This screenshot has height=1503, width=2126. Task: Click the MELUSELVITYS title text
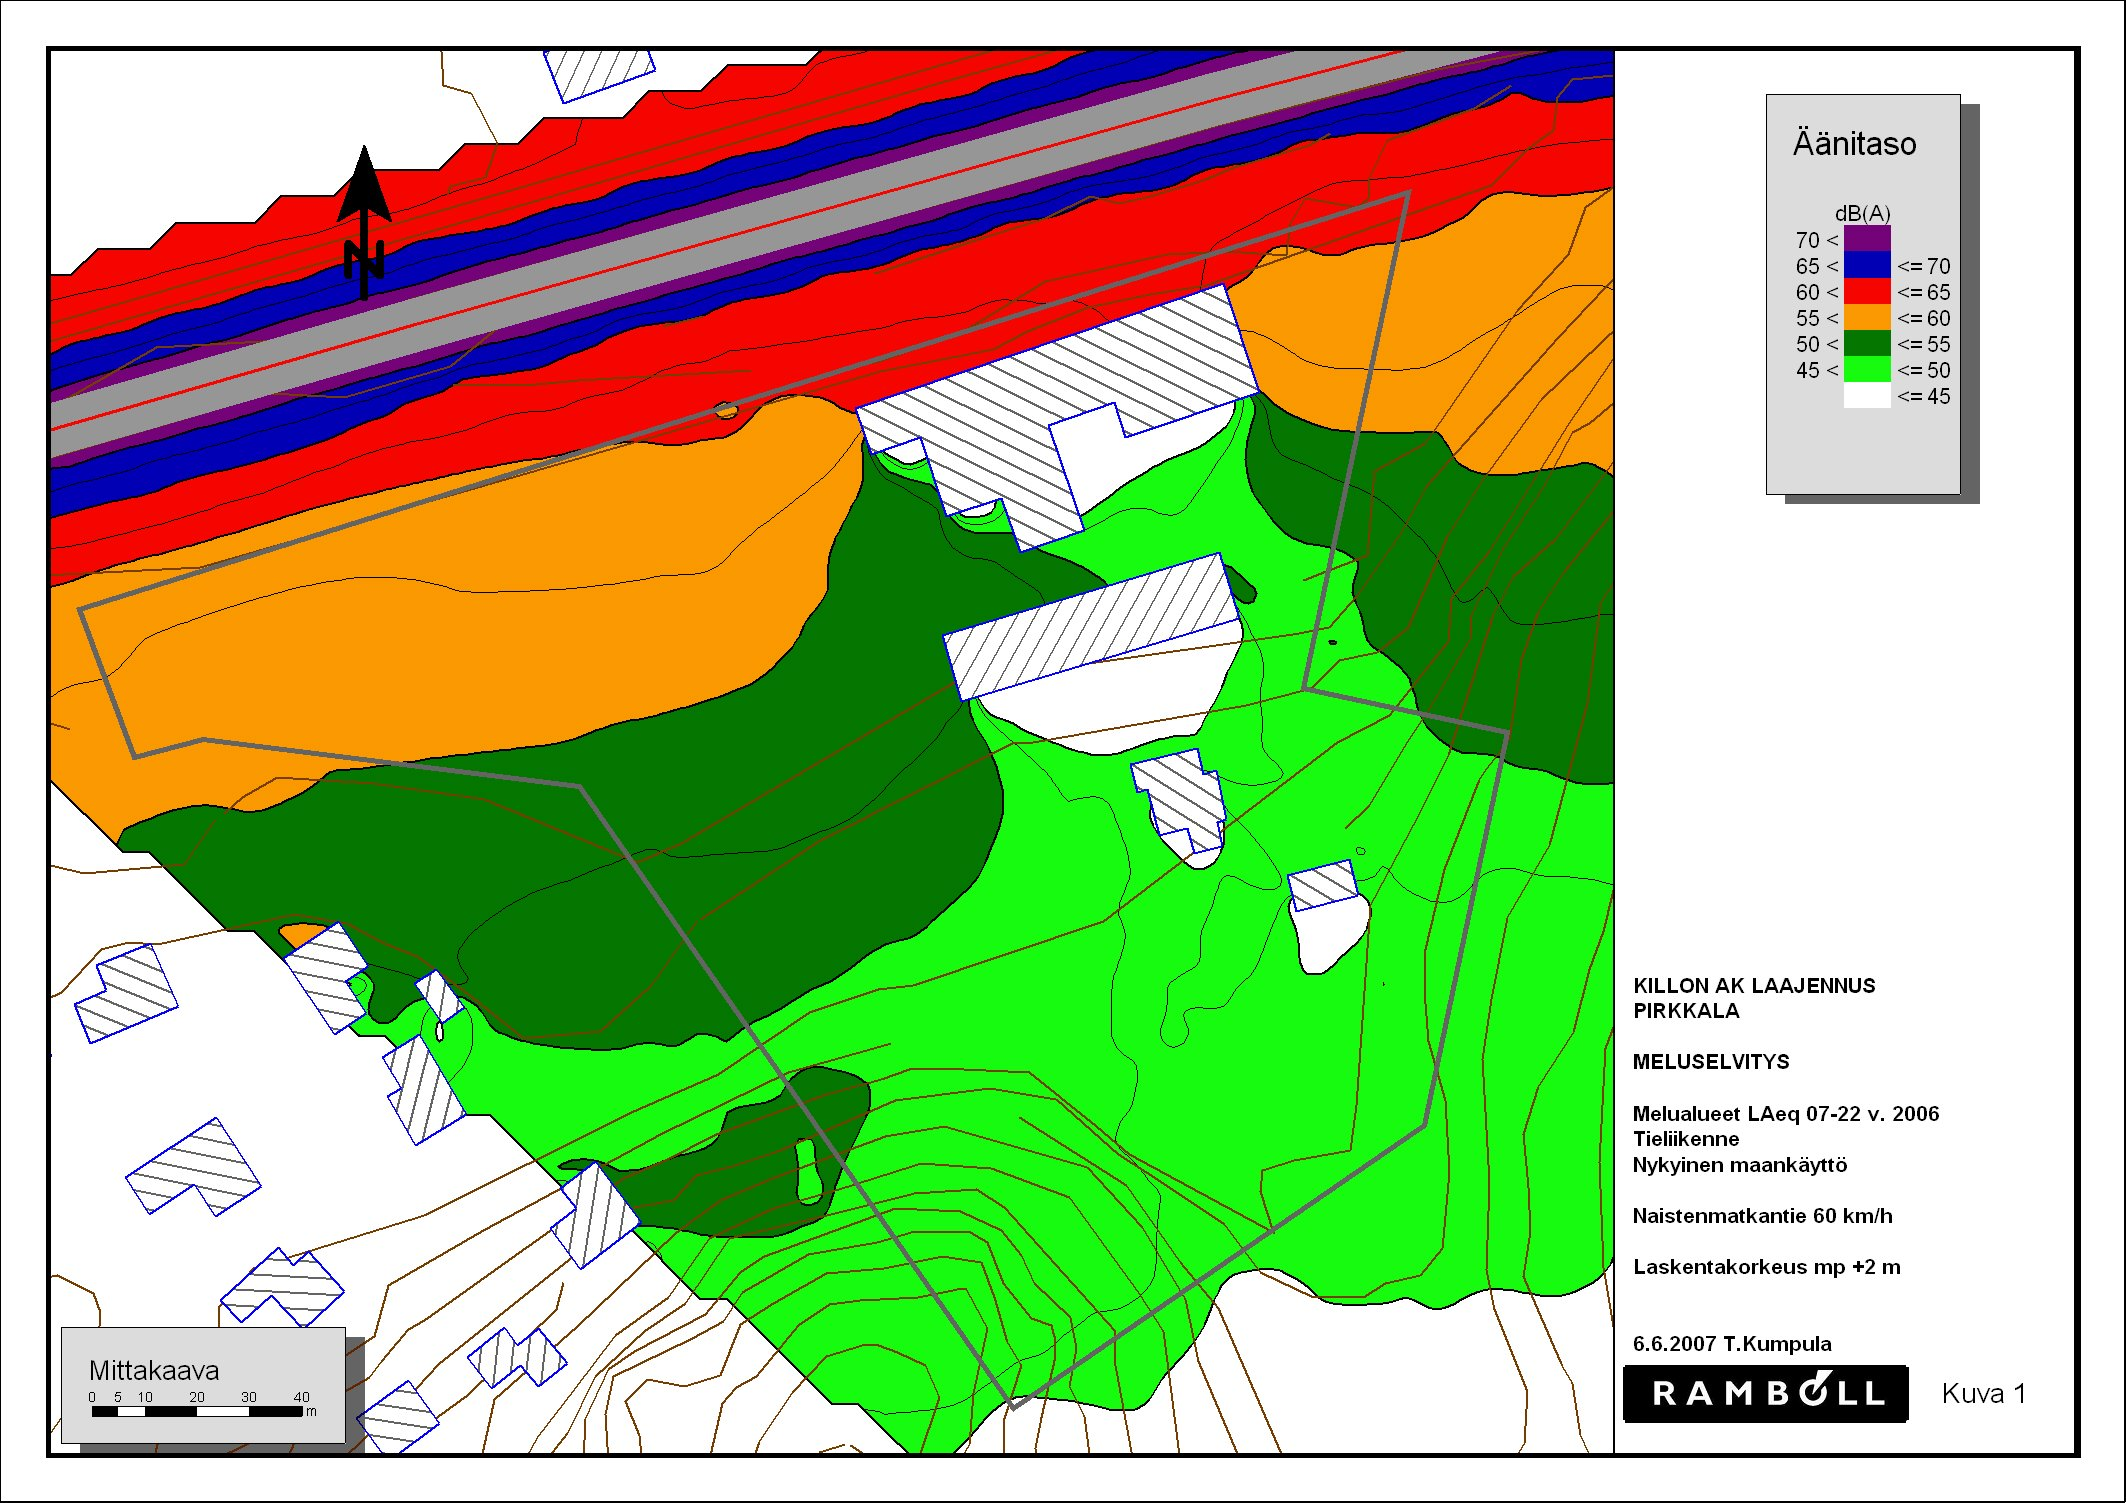pyautogui.click(x=1711, y=1062)
